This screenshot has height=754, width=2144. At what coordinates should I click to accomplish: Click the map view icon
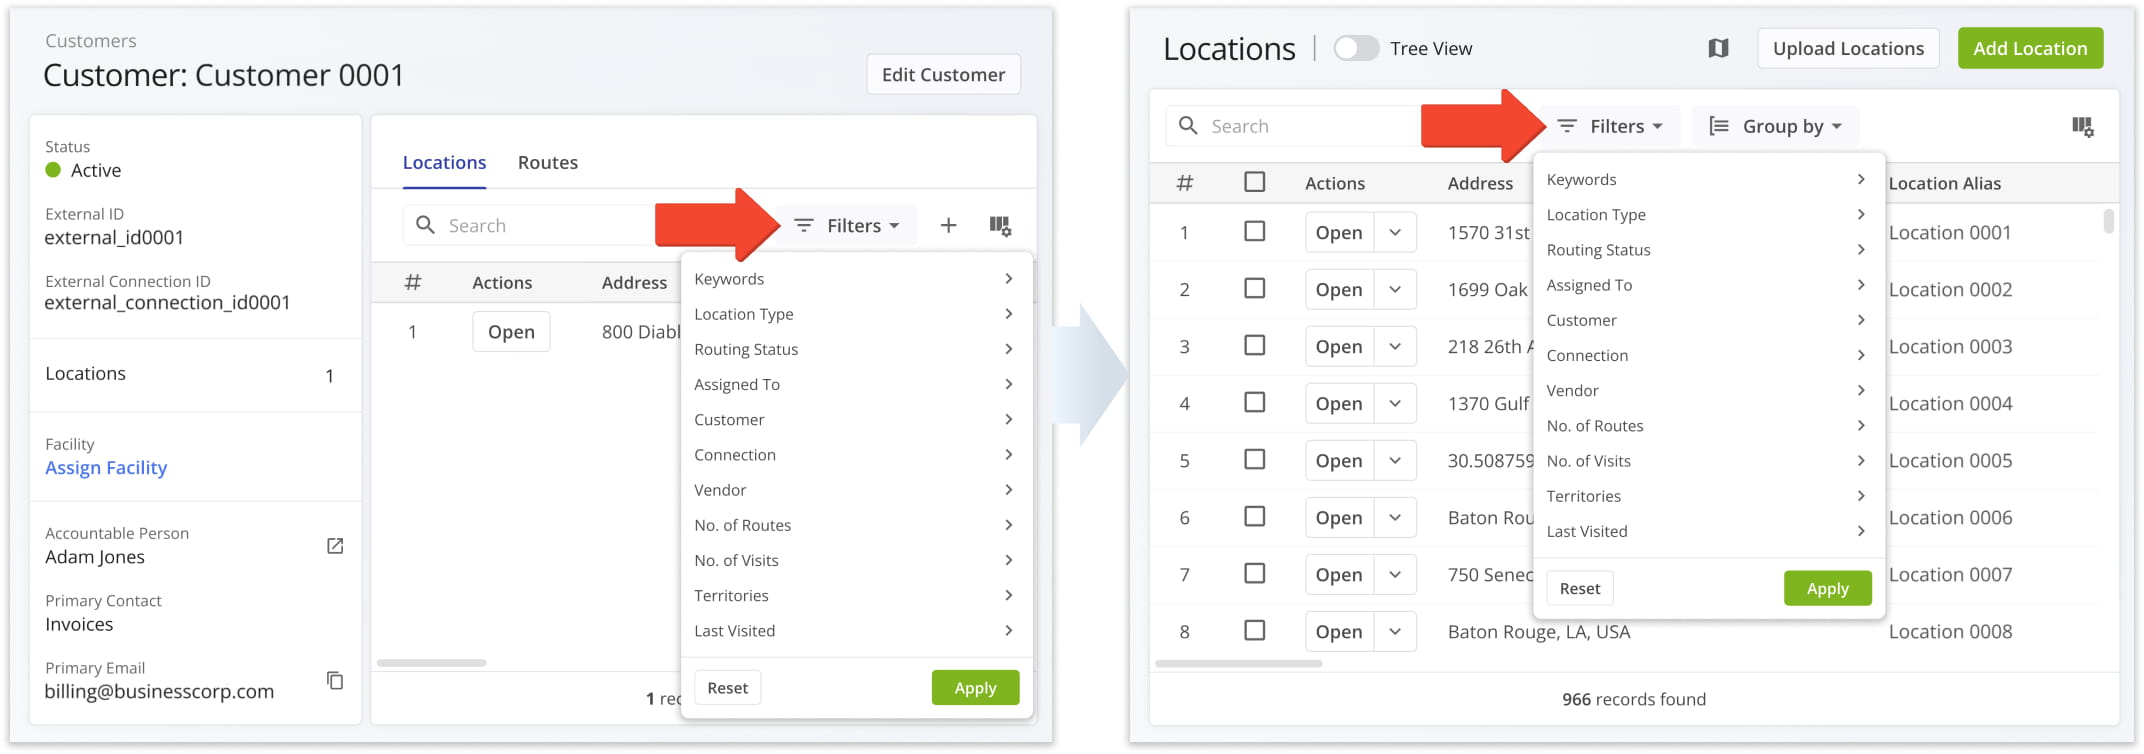tap(1718, 48)
